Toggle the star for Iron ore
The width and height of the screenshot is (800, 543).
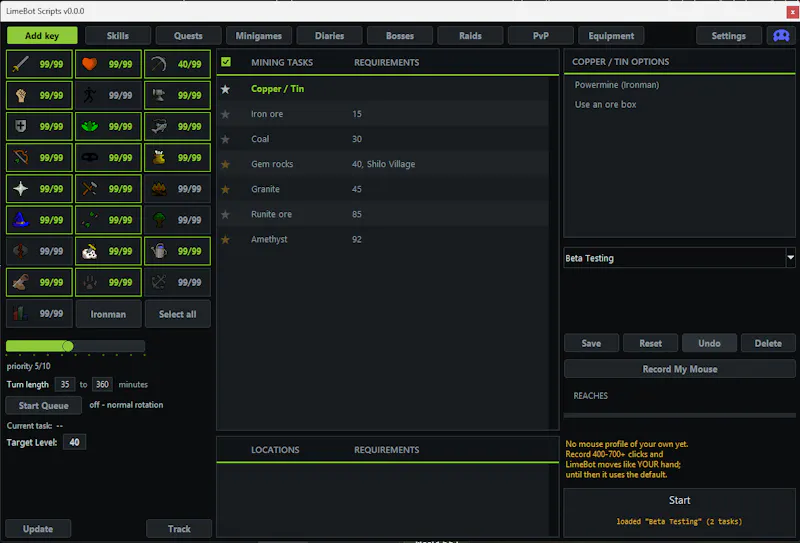click(x=225, y=114)
